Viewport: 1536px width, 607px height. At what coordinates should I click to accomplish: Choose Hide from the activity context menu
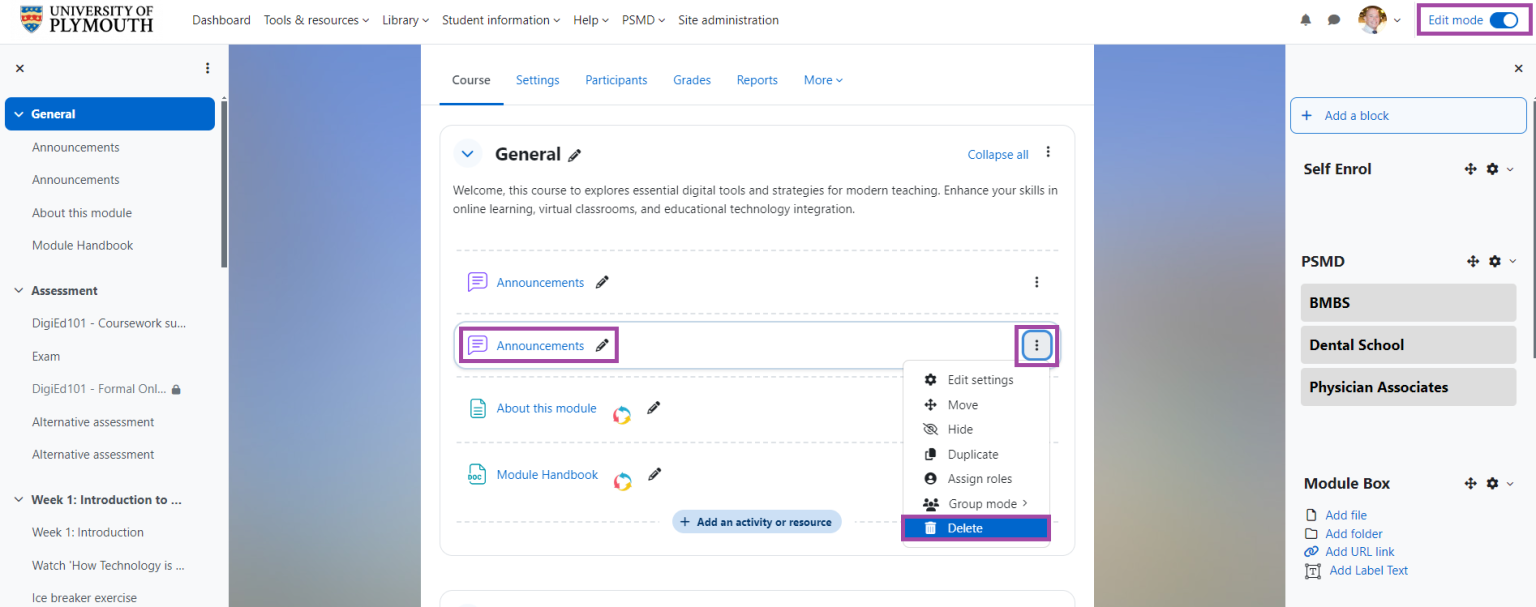[x=959, y=429]
